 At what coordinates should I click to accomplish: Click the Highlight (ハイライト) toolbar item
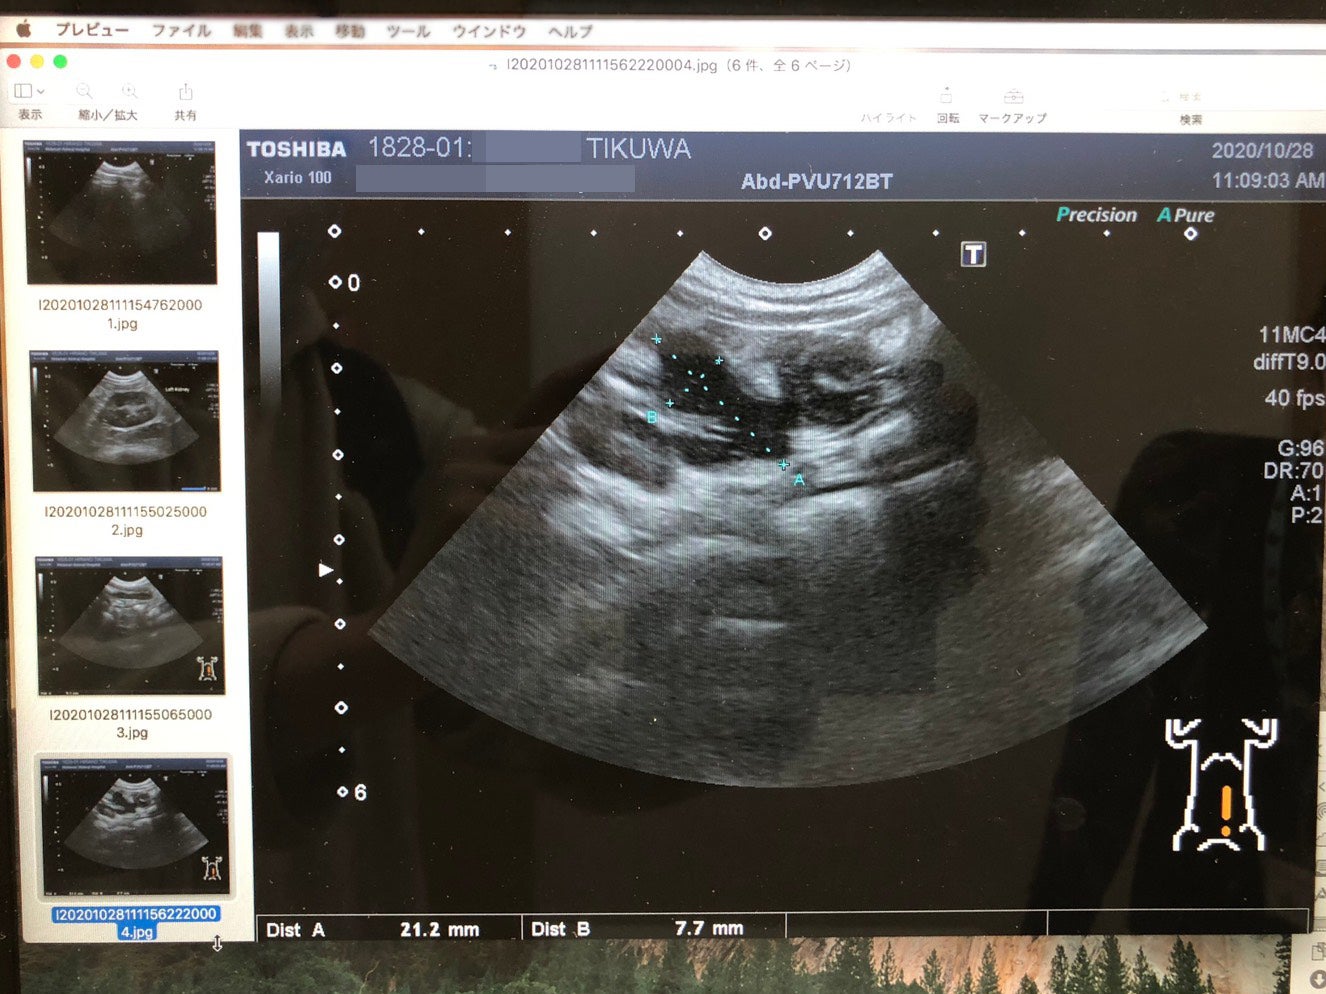pos(888,117)
